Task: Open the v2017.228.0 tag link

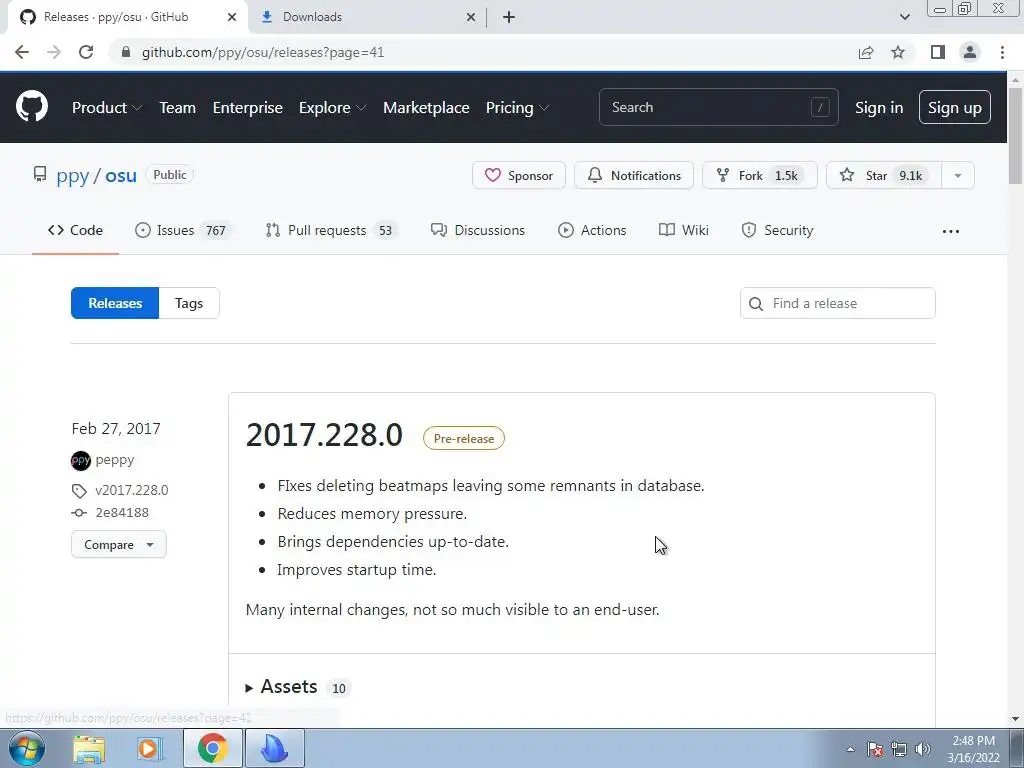Action: (132, 490)
